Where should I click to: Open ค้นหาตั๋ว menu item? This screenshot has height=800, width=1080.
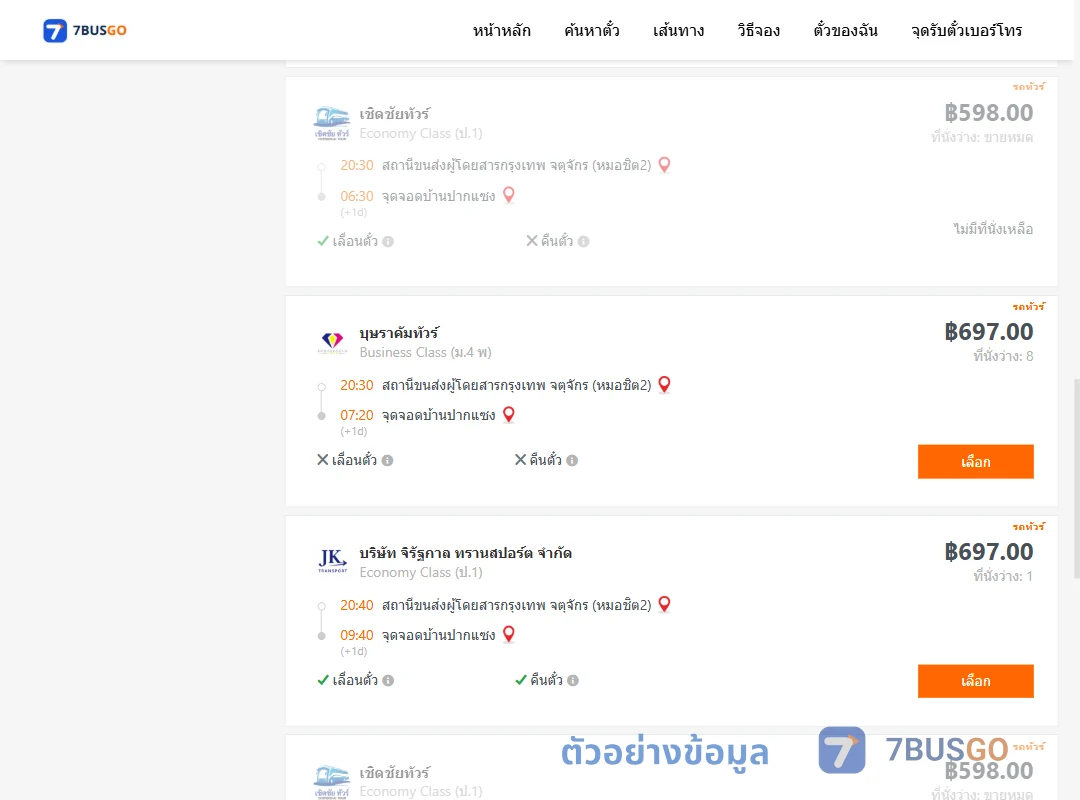[x=592, y=30]
